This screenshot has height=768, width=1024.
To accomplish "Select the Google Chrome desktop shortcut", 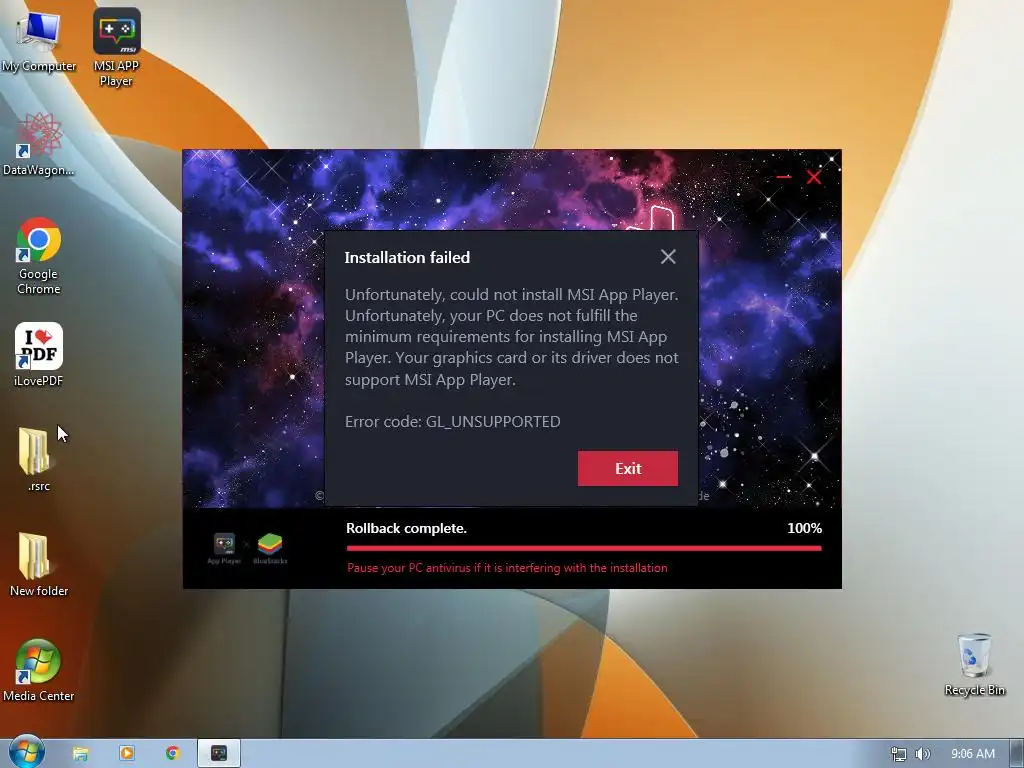I will pos(39,256).
